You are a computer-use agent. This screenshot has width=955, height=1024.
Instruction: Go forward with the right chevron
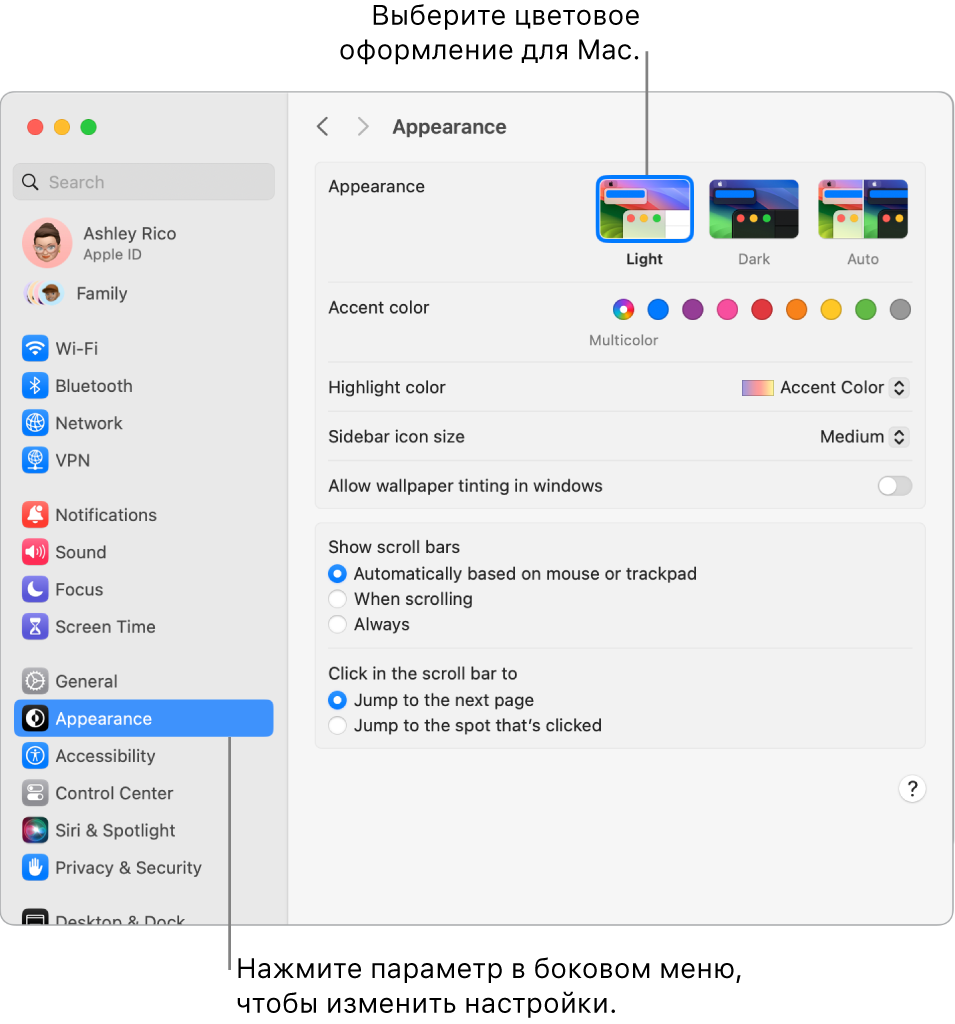363,126
